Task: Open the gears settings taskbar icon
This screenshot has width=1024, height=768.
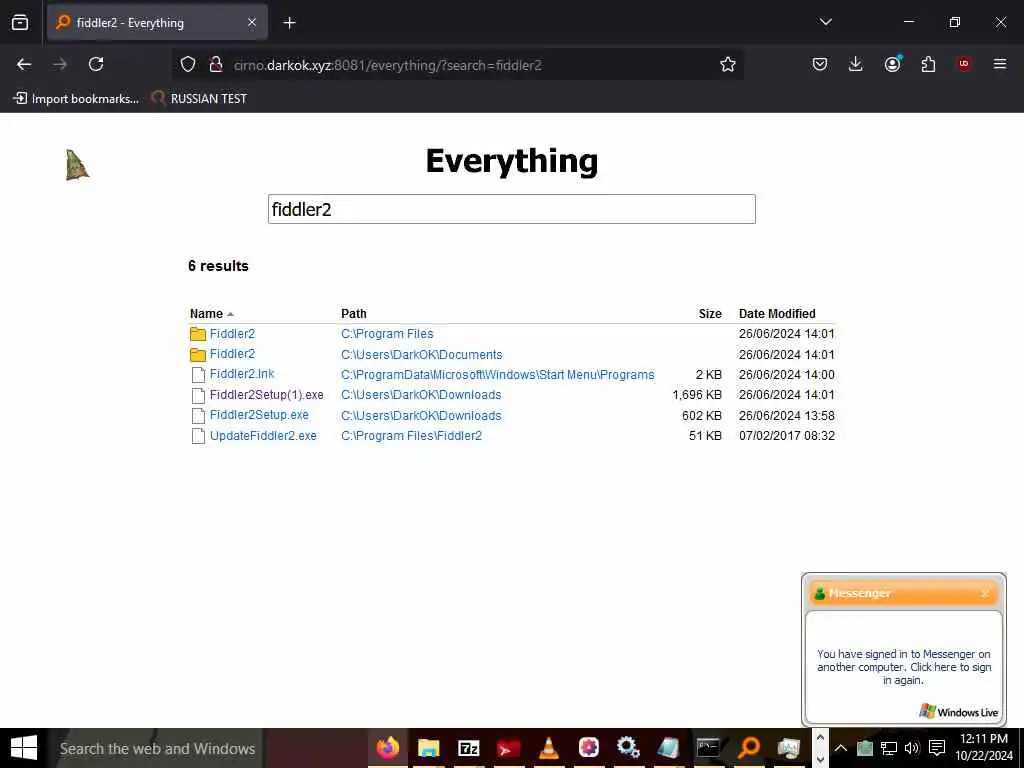Action: [628, 748]
